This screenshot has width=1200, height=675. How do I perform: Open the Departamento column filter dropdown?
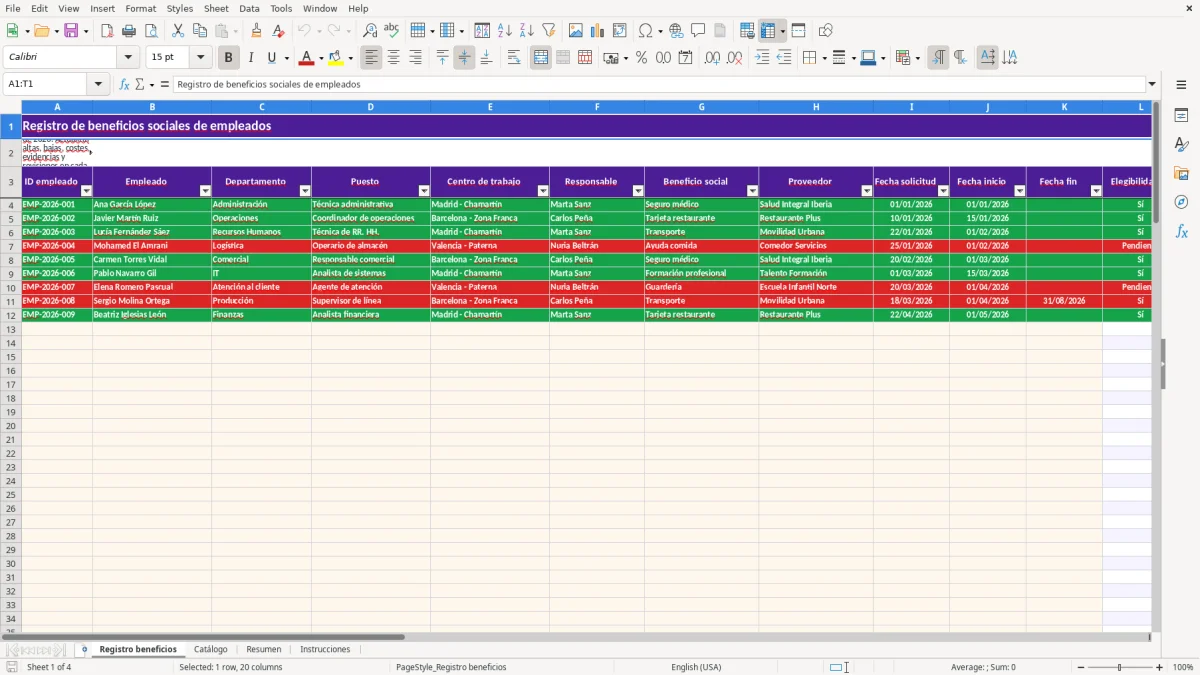pyautogui.click(x=305, y=191)
